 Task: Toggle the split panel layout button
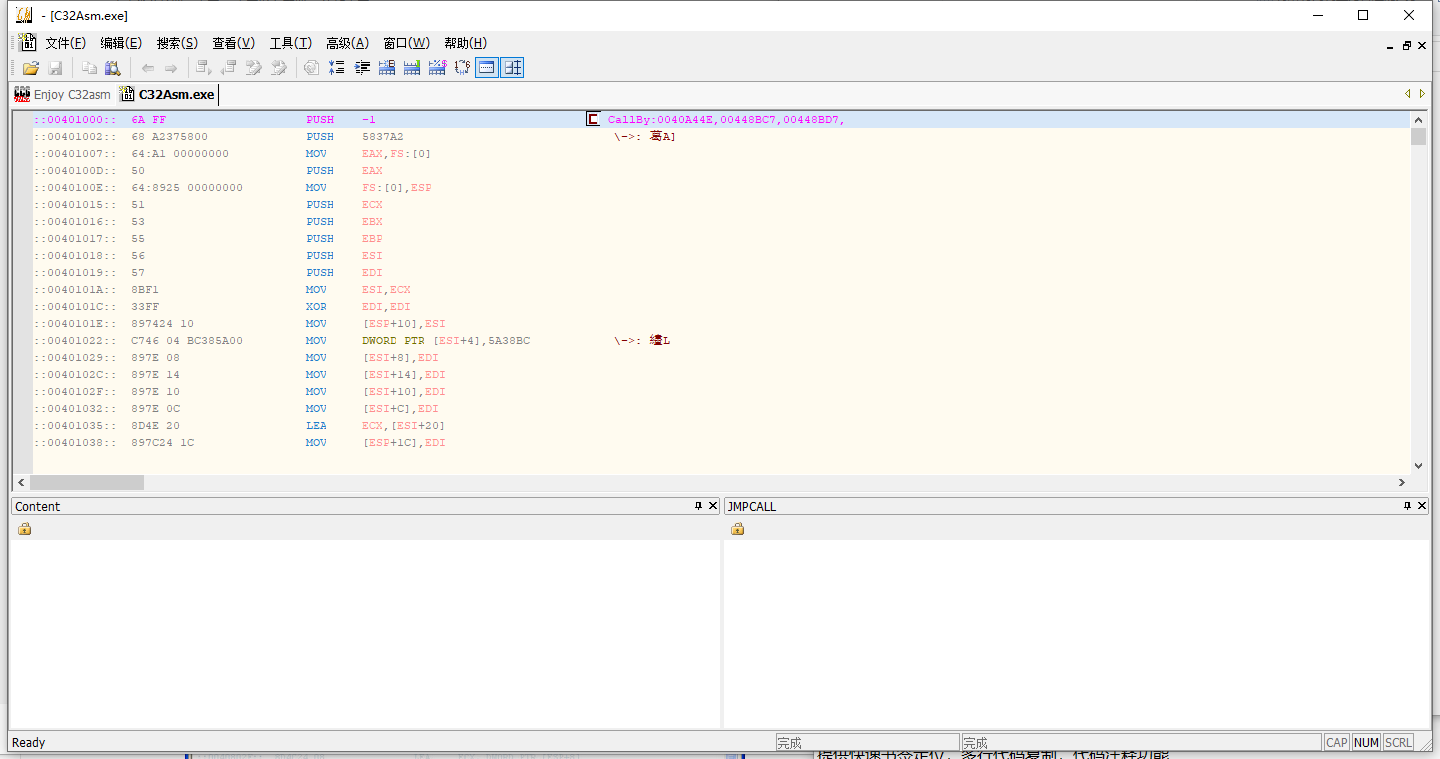point(513,68)
